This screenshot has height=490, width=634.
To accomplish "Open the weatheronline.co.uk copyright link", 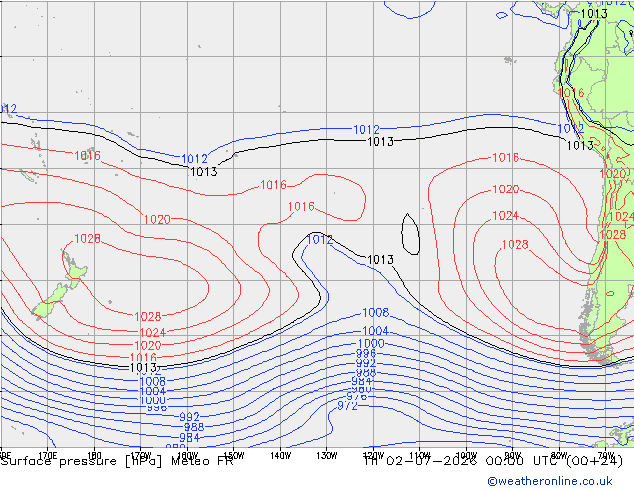I will [550, 481].
